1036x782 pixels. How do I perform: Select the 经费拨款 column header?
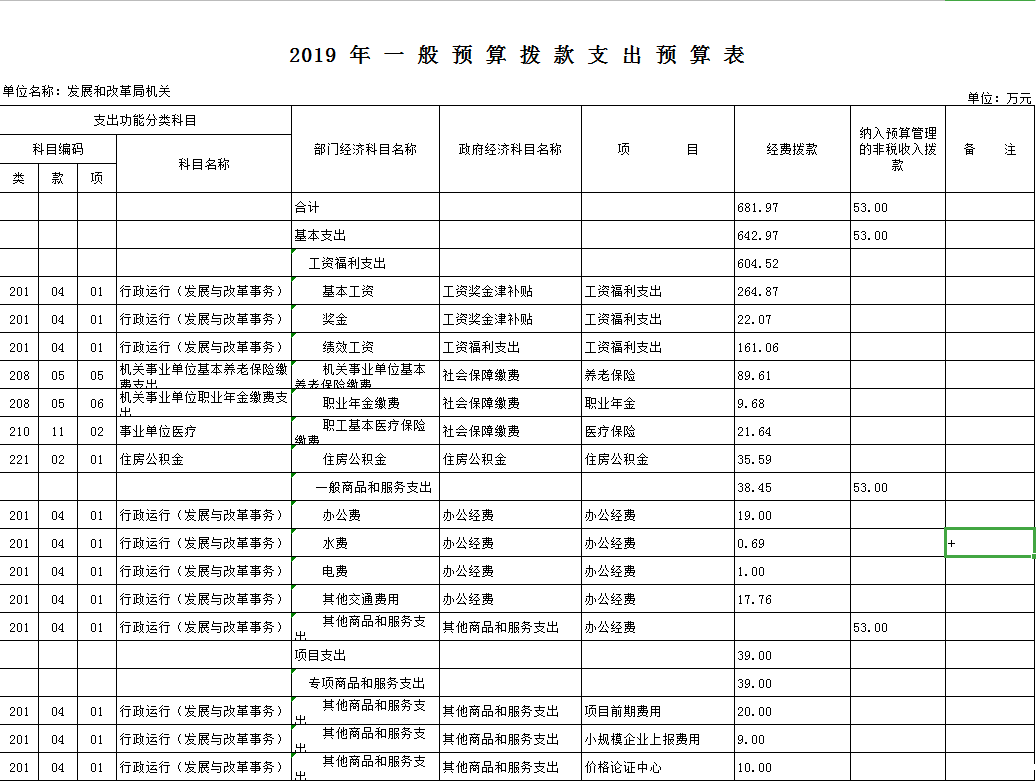[x=792, y=149]
